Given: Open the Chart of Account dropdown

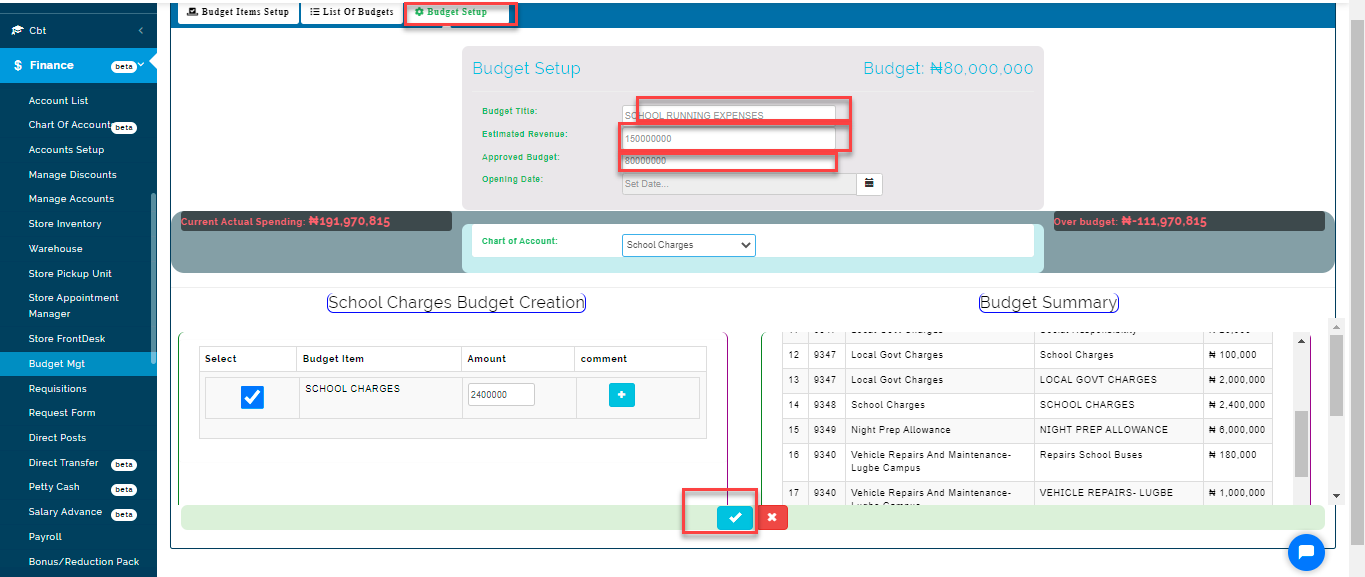Looking at the screenshot, I should point(688,245).
